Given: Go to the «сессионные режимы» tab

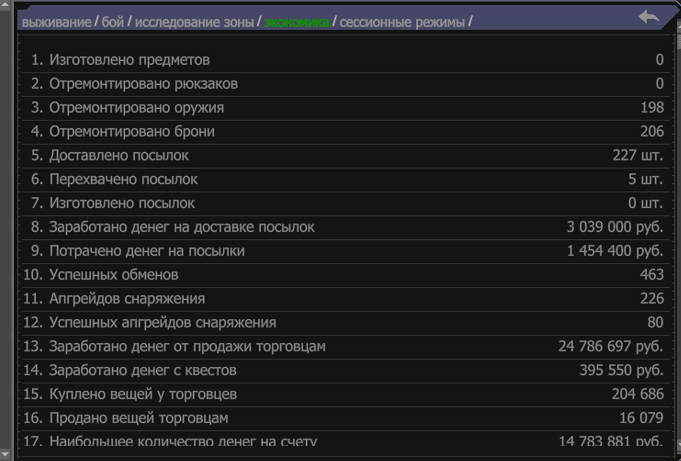Looking at the screenshot, I should coord(402,21).
